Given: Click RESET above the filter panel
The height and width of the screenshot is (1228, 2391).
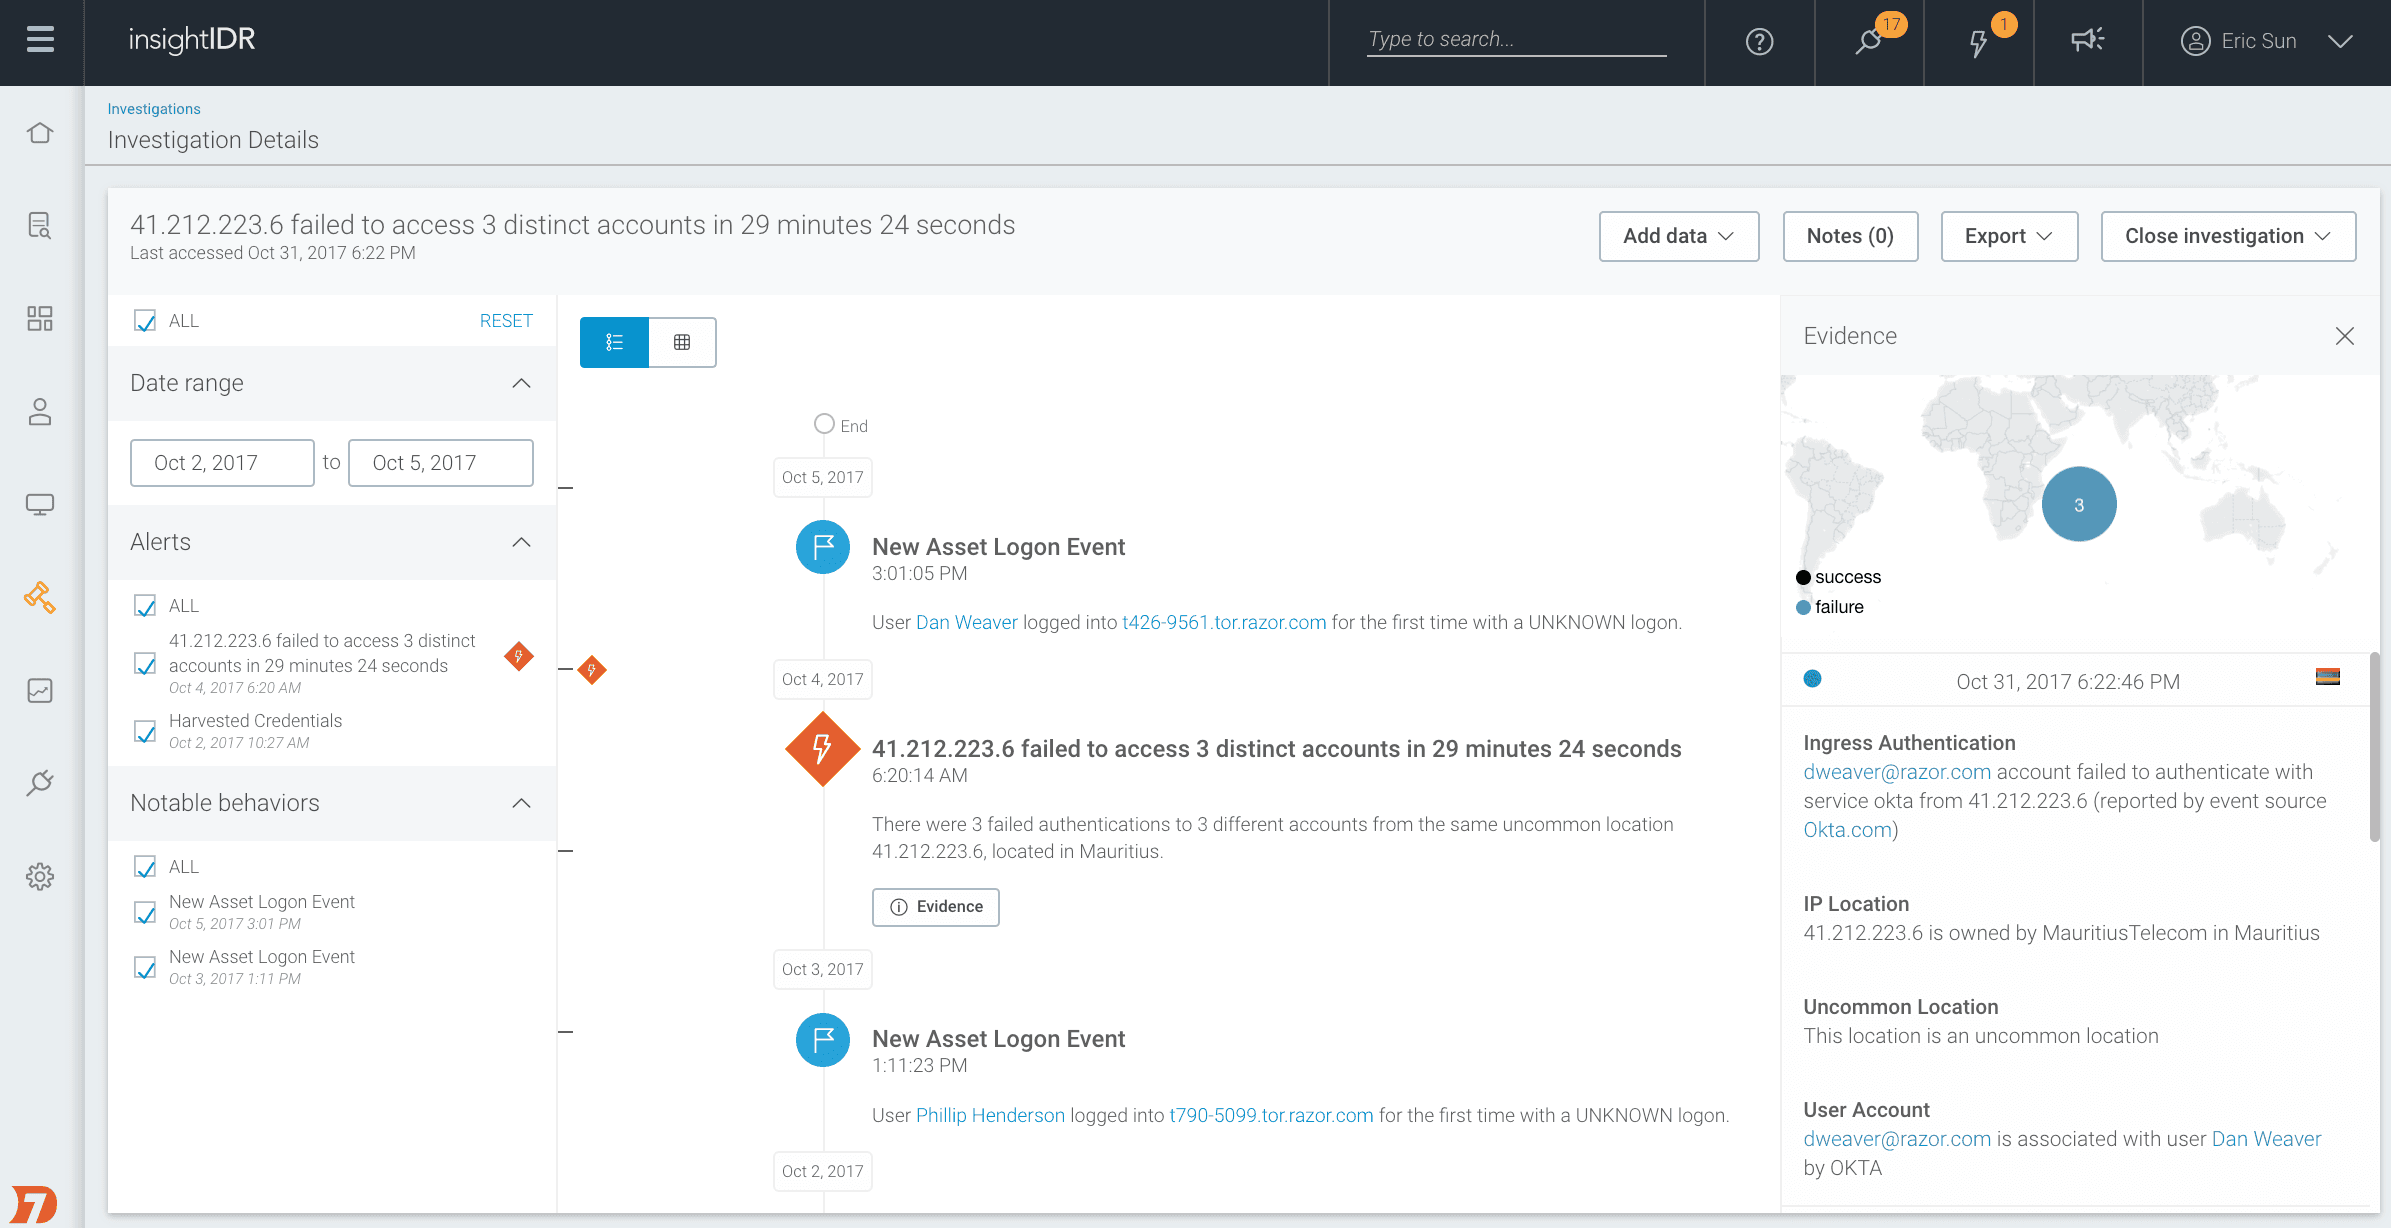Looking at the screenshot, I should pyautogui.click(x=506, y=320).
